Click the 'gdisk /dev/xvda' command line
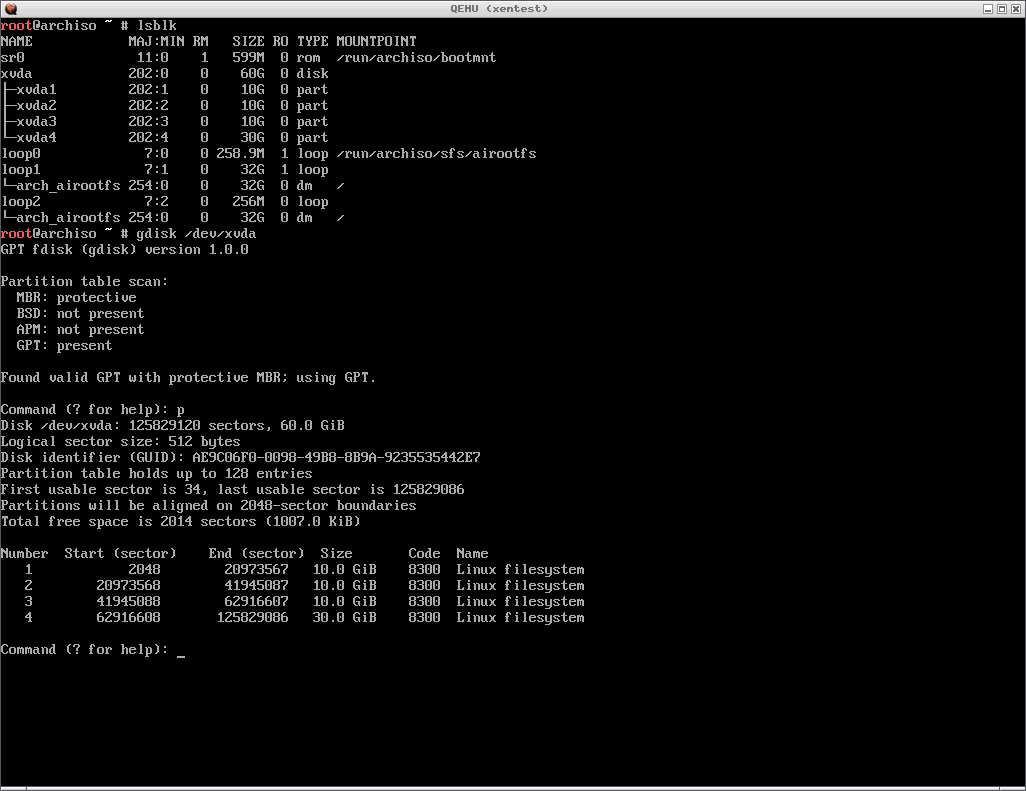 [x=196, y=234]
